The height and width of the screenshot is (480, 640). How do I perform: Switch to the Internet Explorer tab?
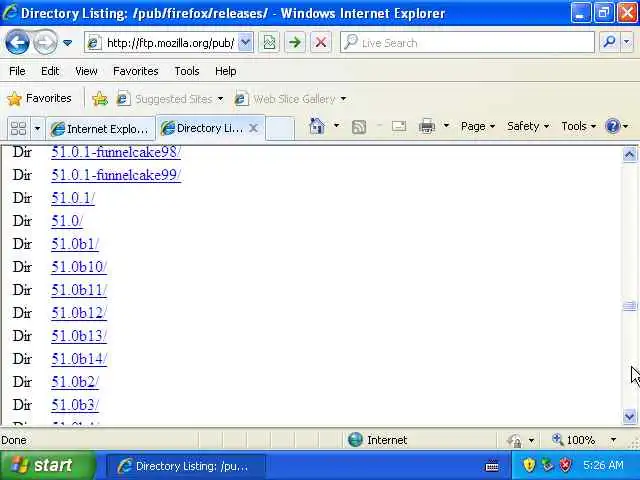[100, 129]
